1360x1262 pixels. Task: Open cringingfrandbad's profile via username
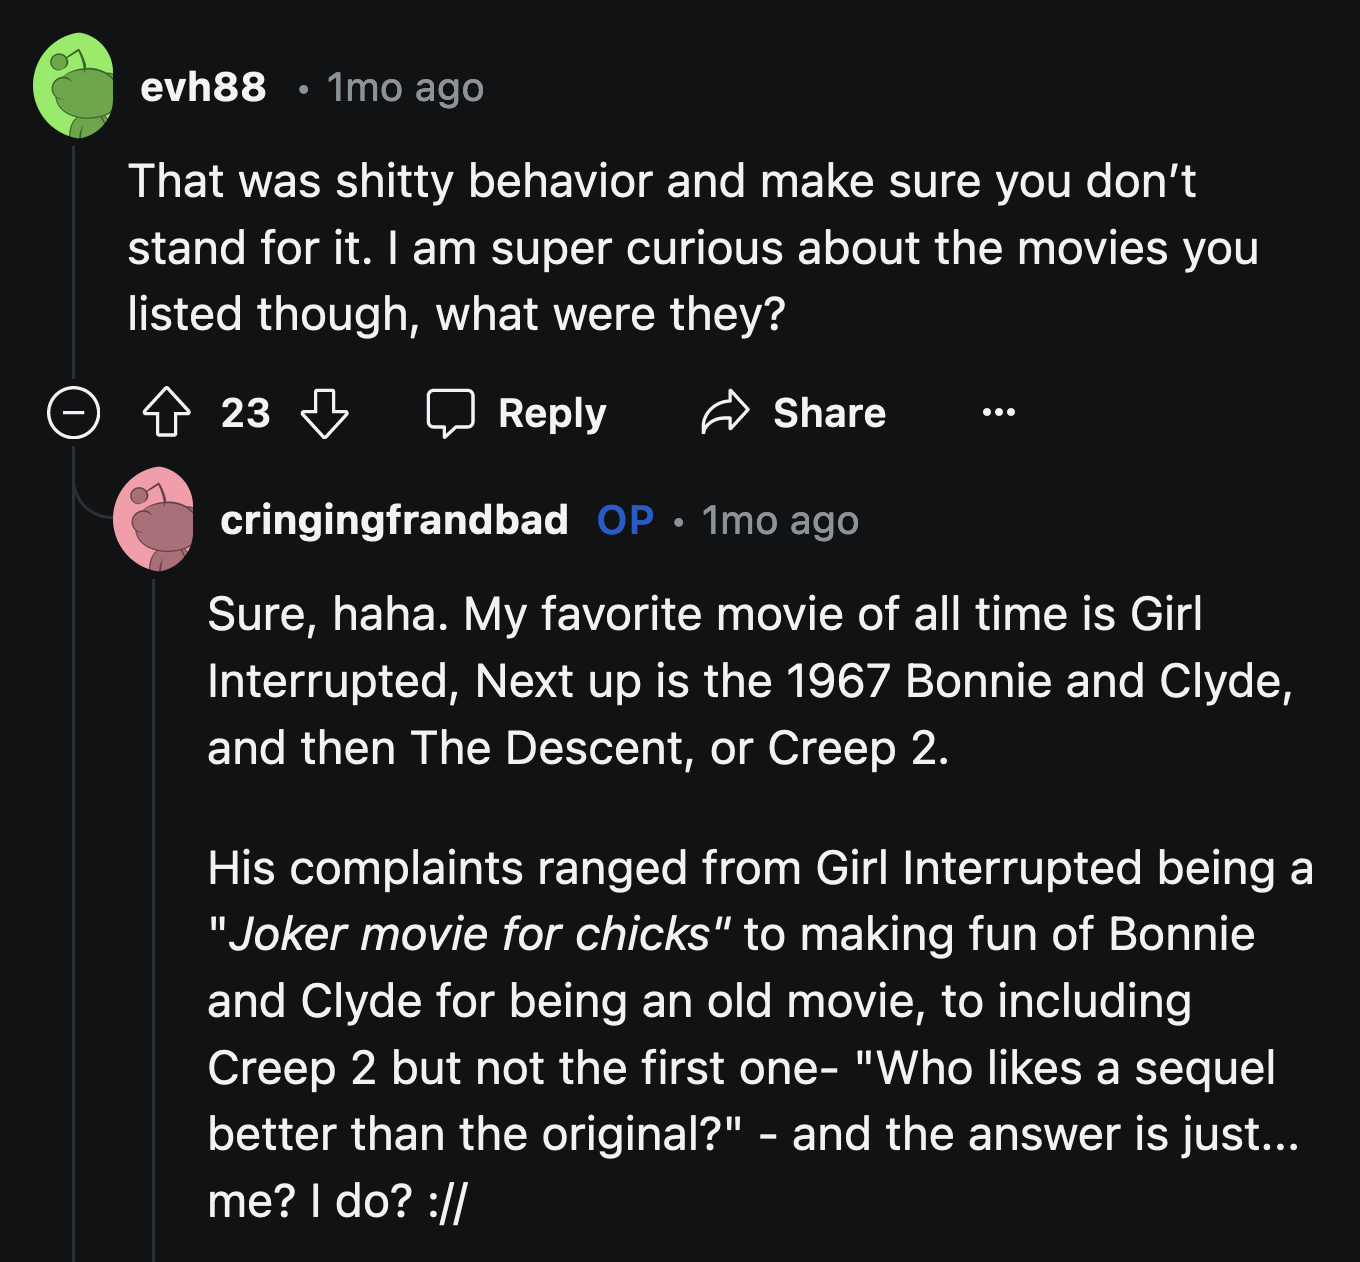pos(394,521)
